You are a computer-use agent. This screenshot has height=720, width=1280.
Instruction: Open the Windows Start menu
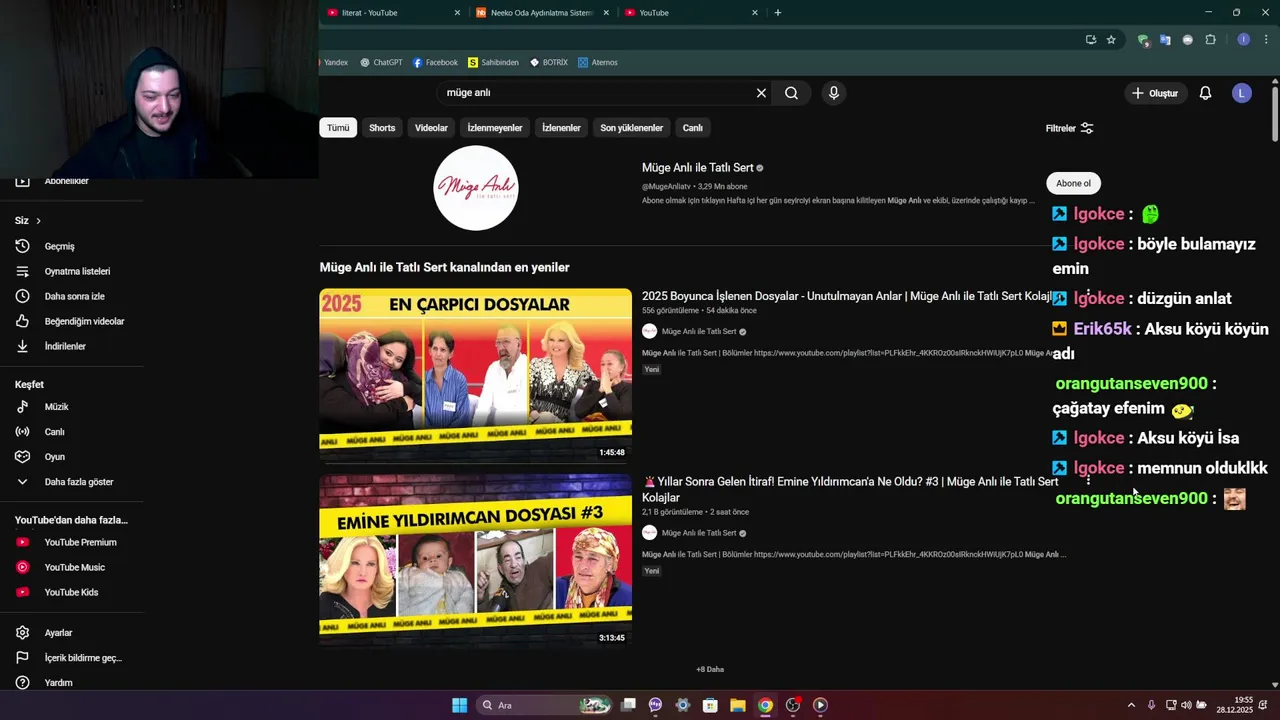coord(459,705)
